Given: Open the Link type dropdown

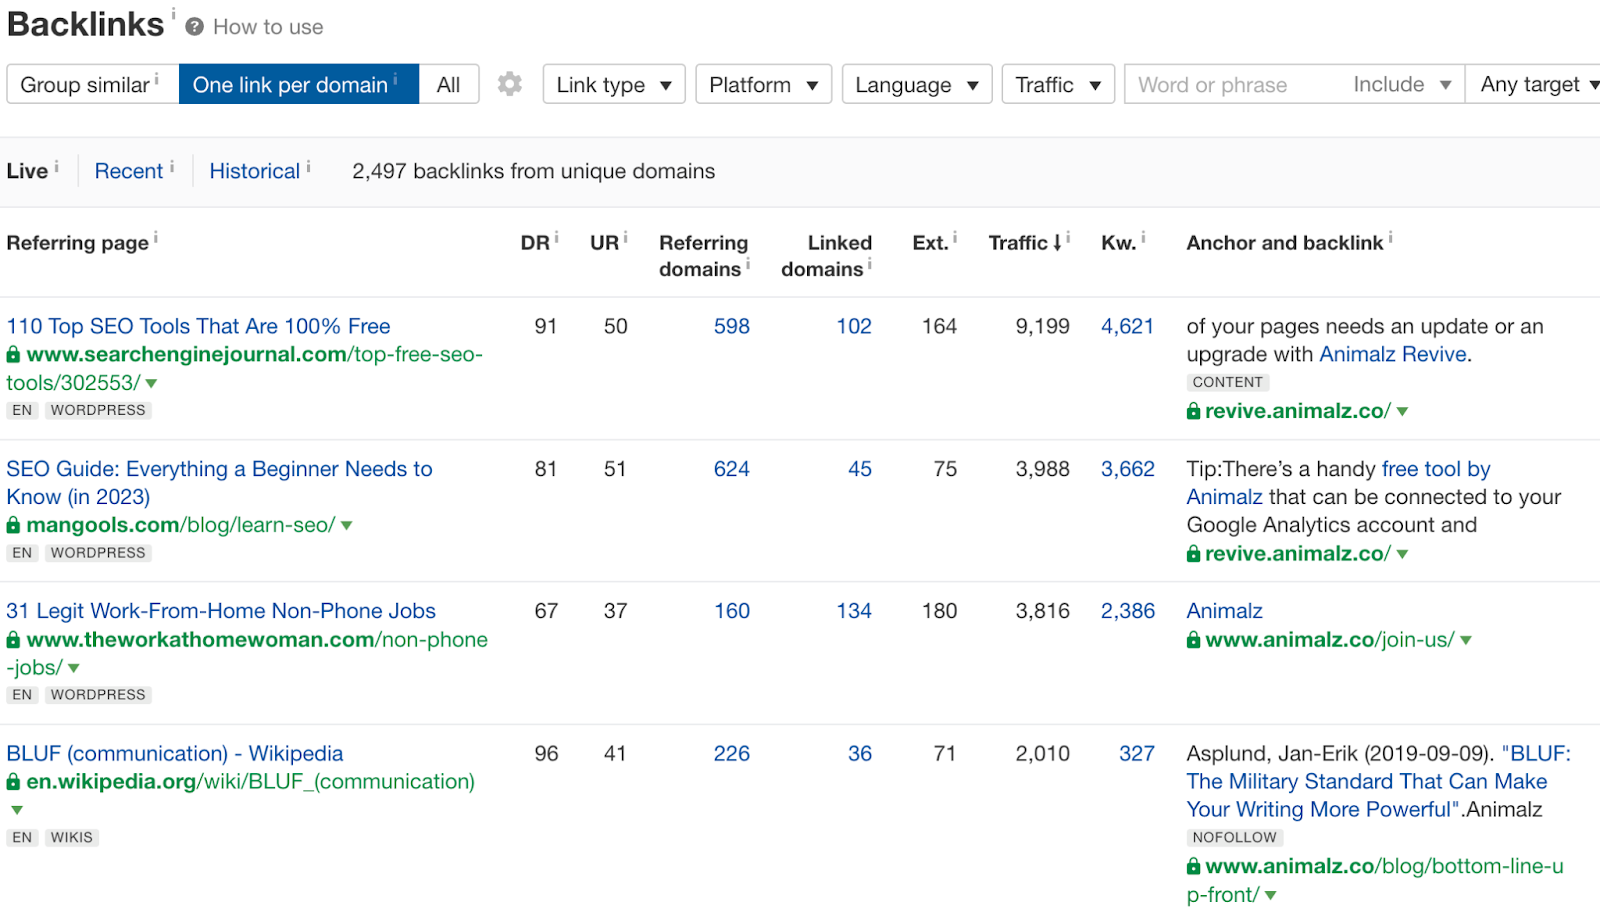Looking at the screenshot, I should 613,85.
